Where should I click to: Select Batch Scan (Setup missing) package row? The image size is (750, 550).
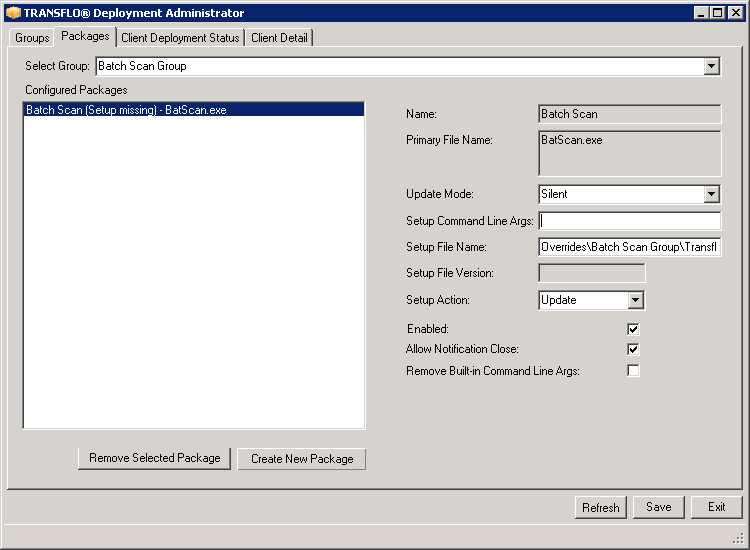point(194,110)
